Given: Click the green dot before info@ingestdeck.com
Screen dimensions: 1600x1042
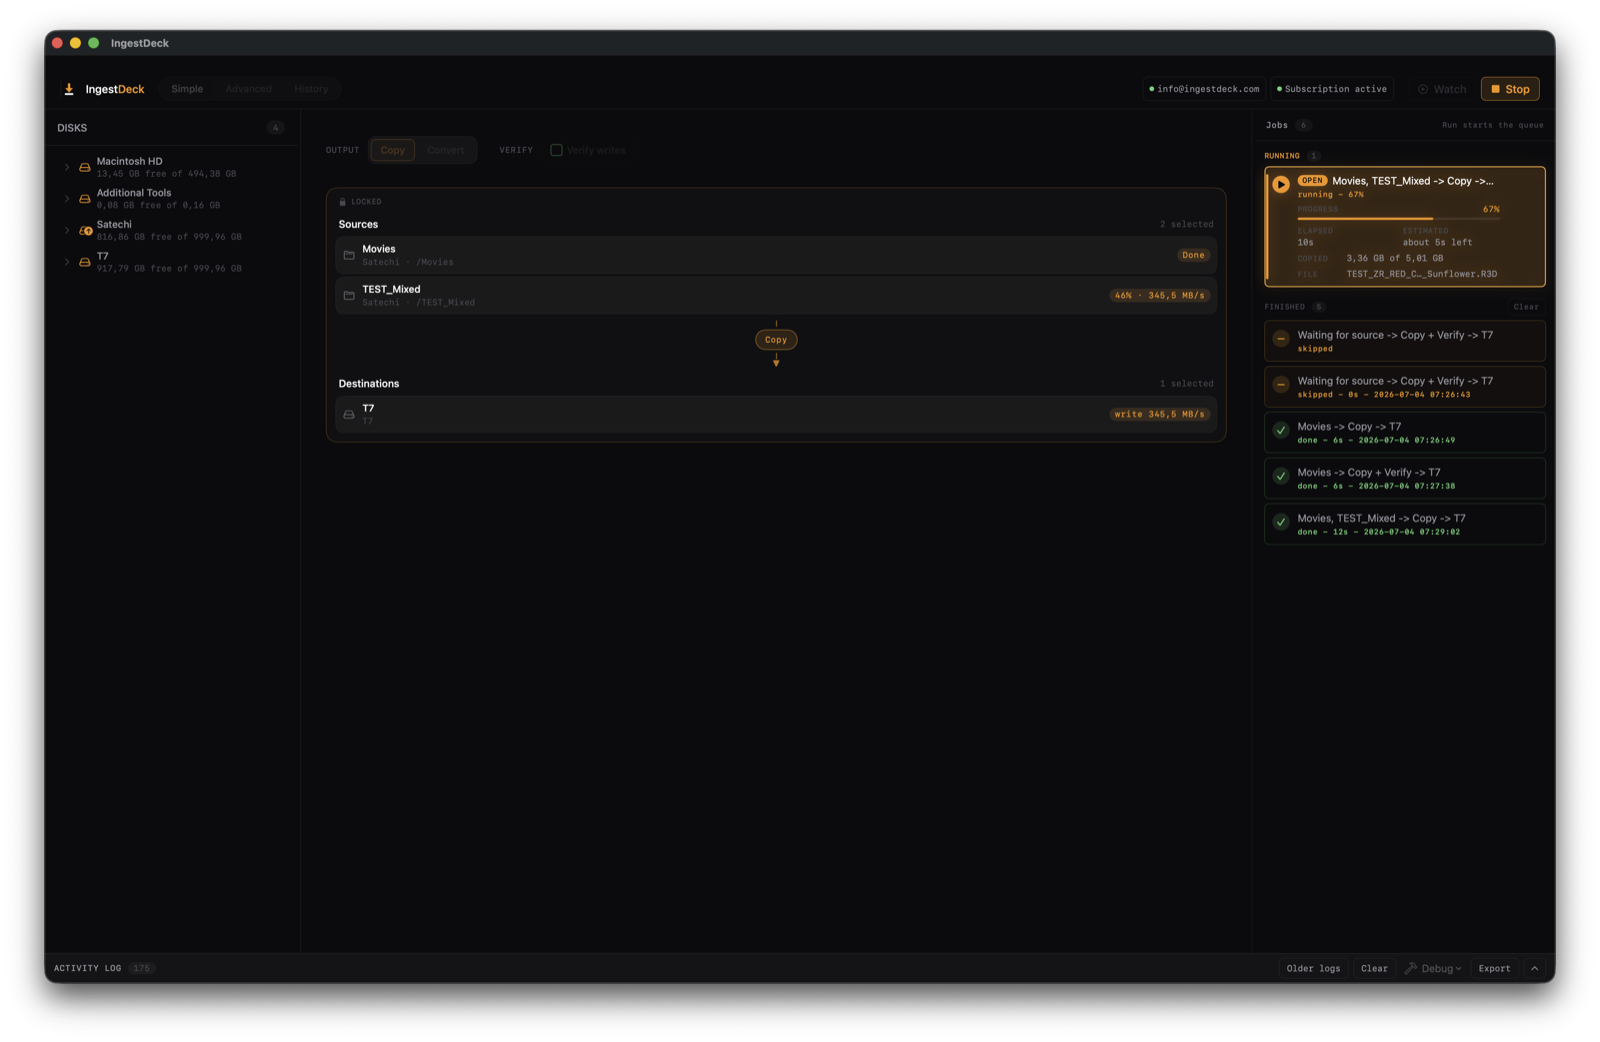Looking at the screenshot, I should tap(1152, 89).
